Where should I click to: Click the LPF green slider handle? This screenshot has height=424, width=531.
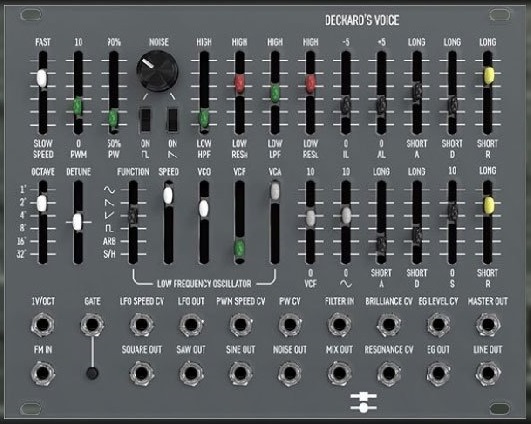click(275, 92)
